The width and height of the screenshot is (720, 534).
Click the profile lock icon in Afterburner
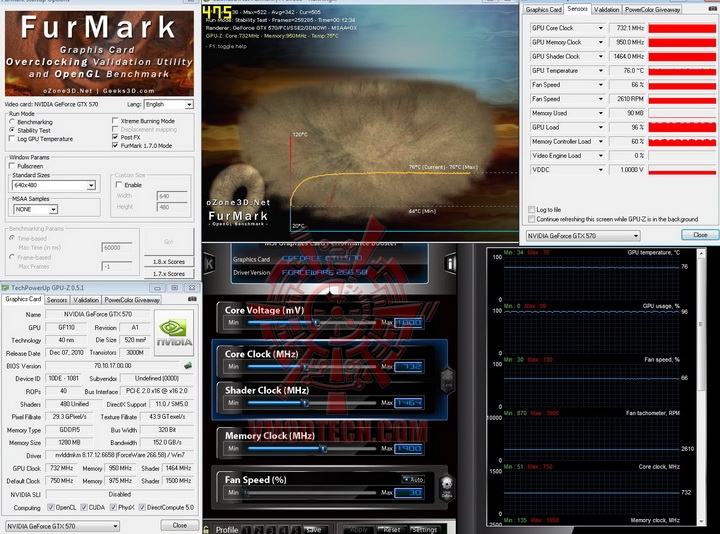click(206, 529)
